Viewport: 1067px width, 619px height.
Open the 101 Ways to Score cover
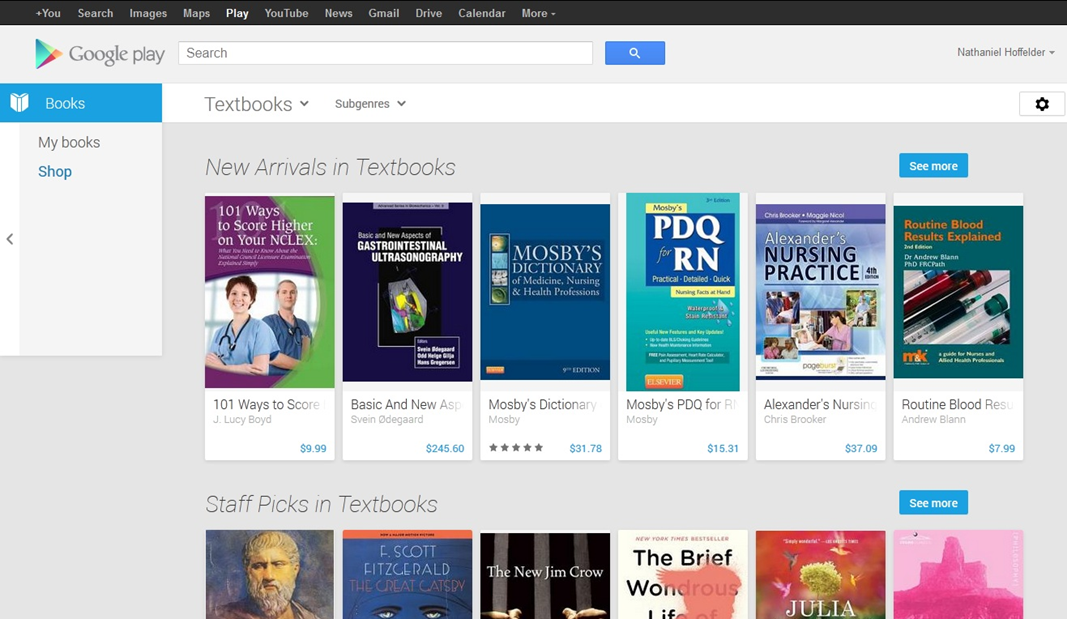point(270,291)
